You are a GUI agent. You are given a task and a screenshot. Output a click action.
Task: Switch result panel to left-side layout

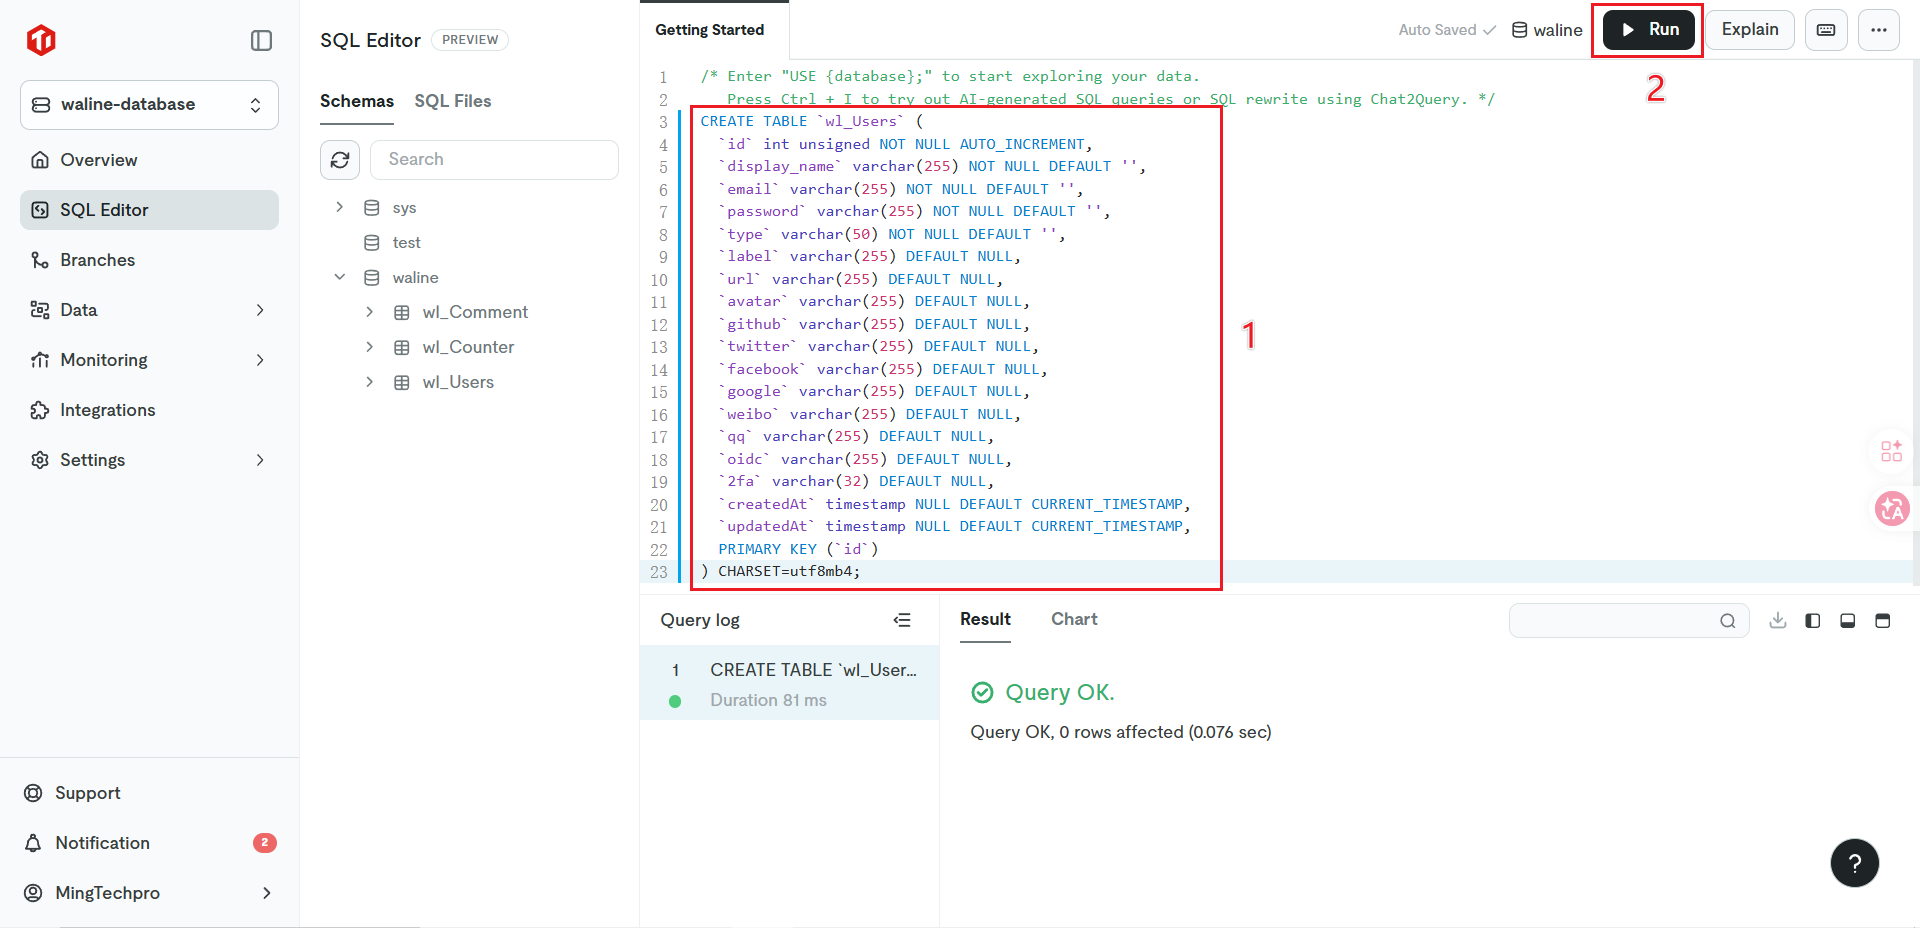coord(1813,620)
